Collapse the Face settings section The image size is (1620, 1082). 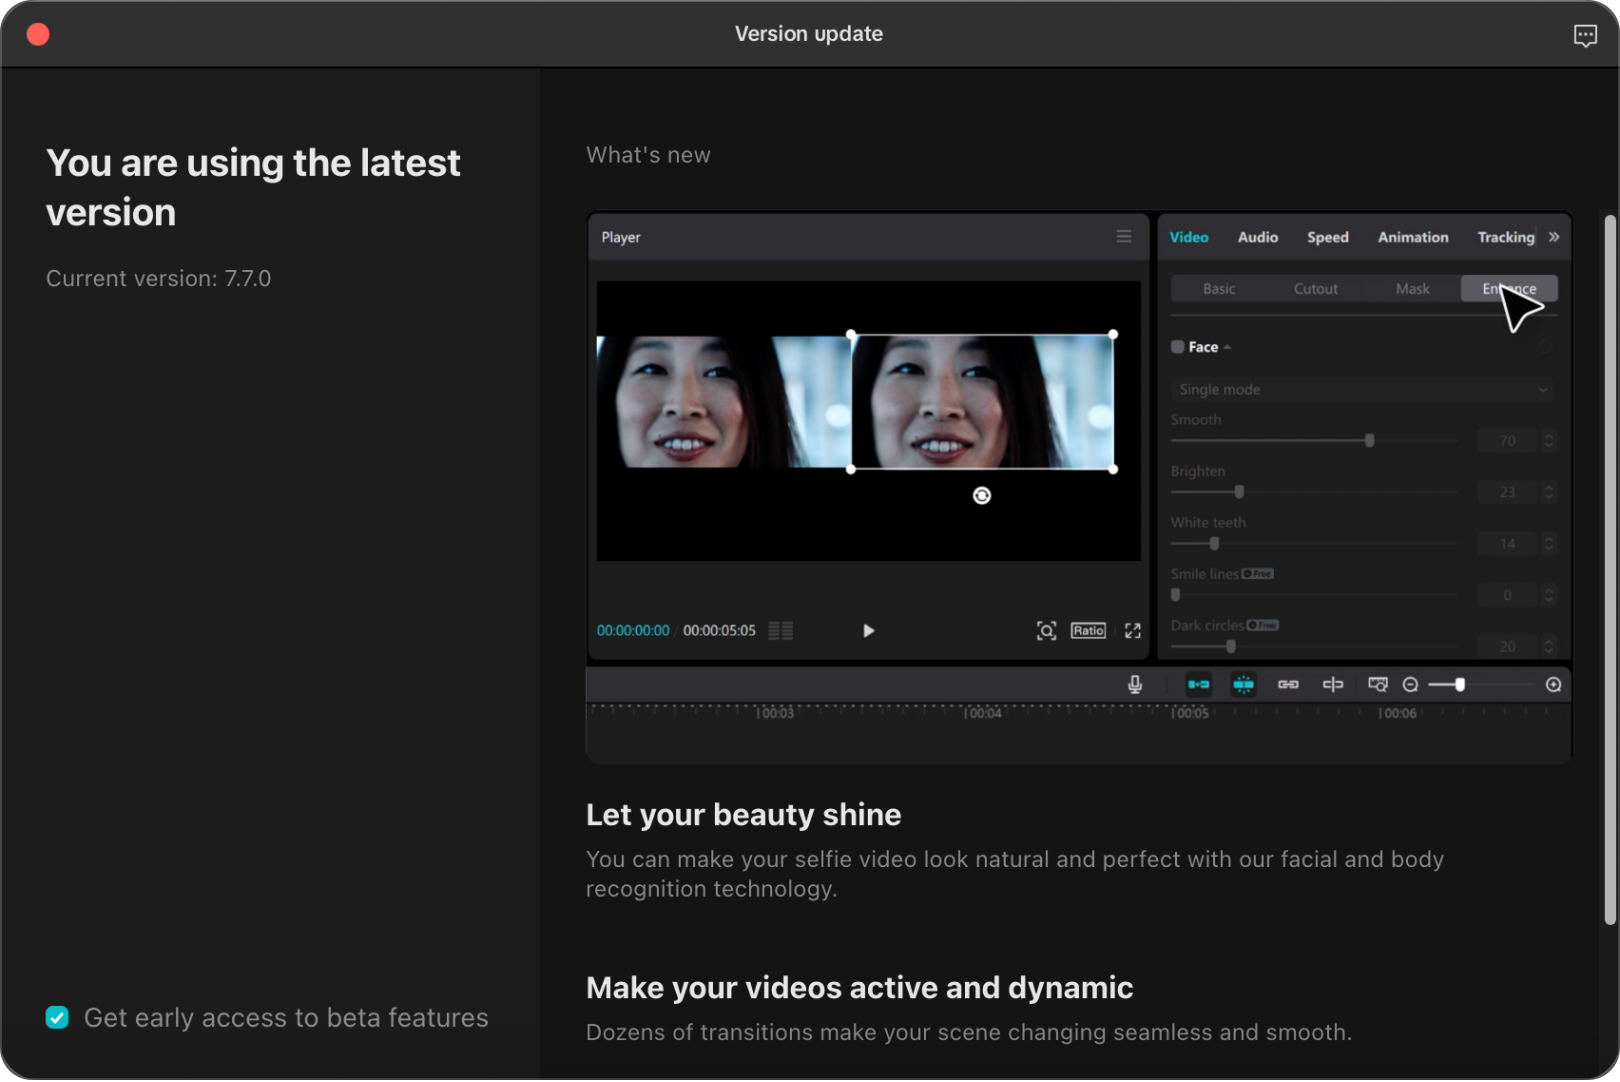[x=1228, y=346]
